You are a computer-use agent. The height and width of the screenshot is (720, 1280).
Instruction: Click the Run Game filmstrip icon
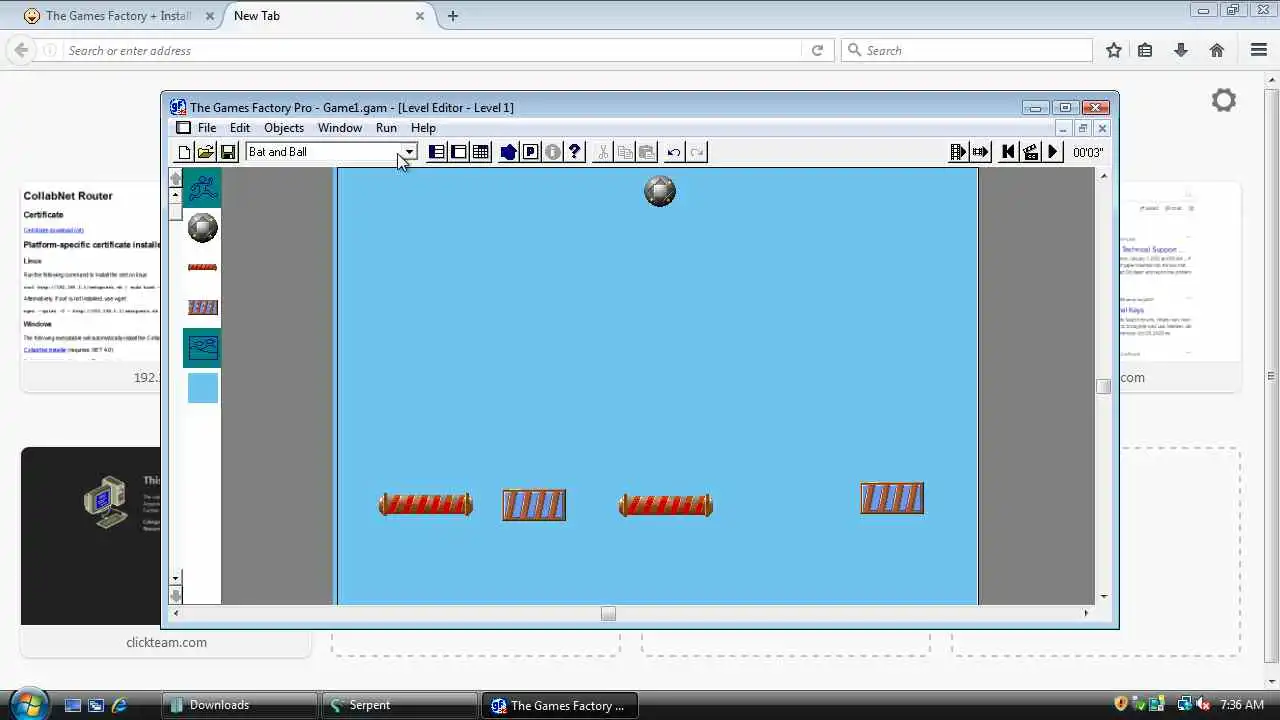point(959,152)
